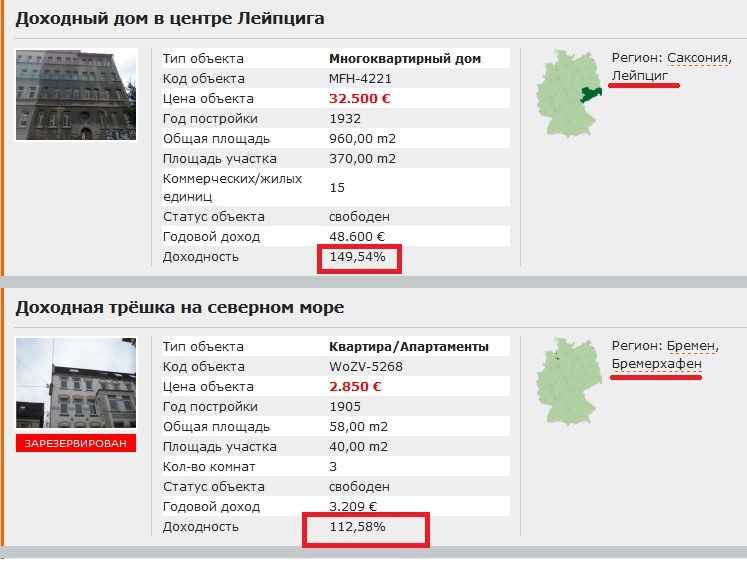Click the Germany map highlighting Saxony

click(x=566, y=97)
